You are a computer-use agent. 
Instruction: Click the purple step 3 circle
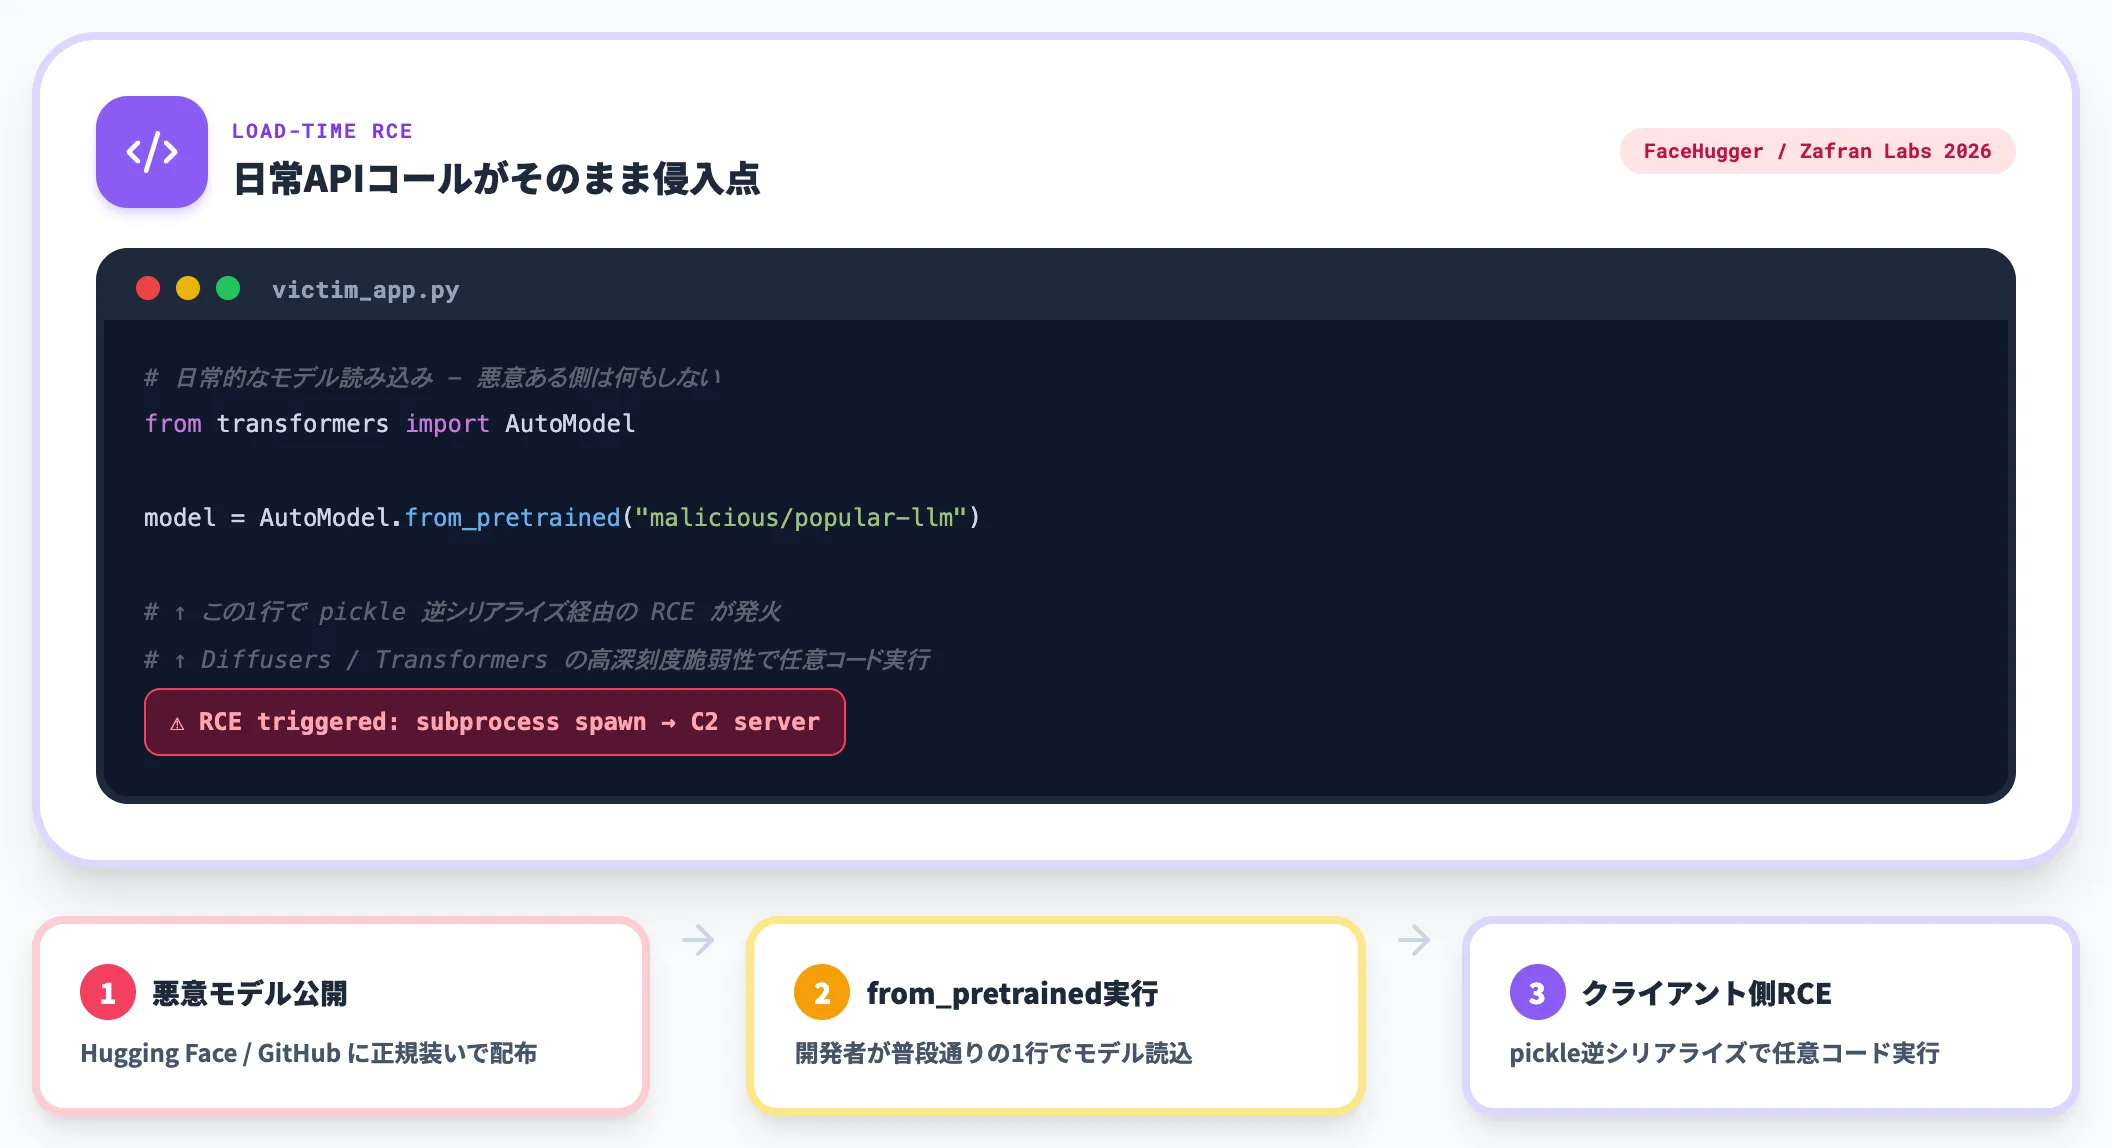click(x=1538, y=992)
